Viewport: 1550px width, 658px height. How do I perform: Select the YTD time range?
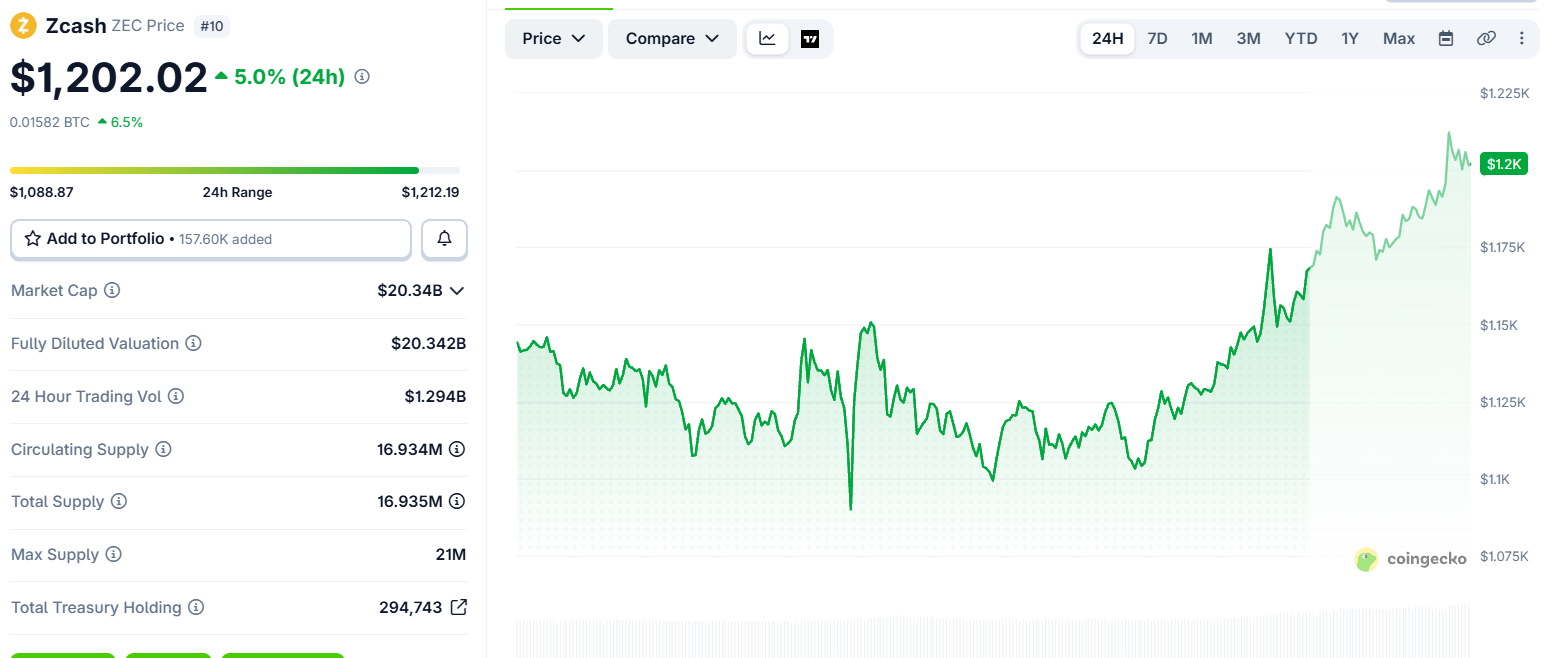click(1301, 39)
